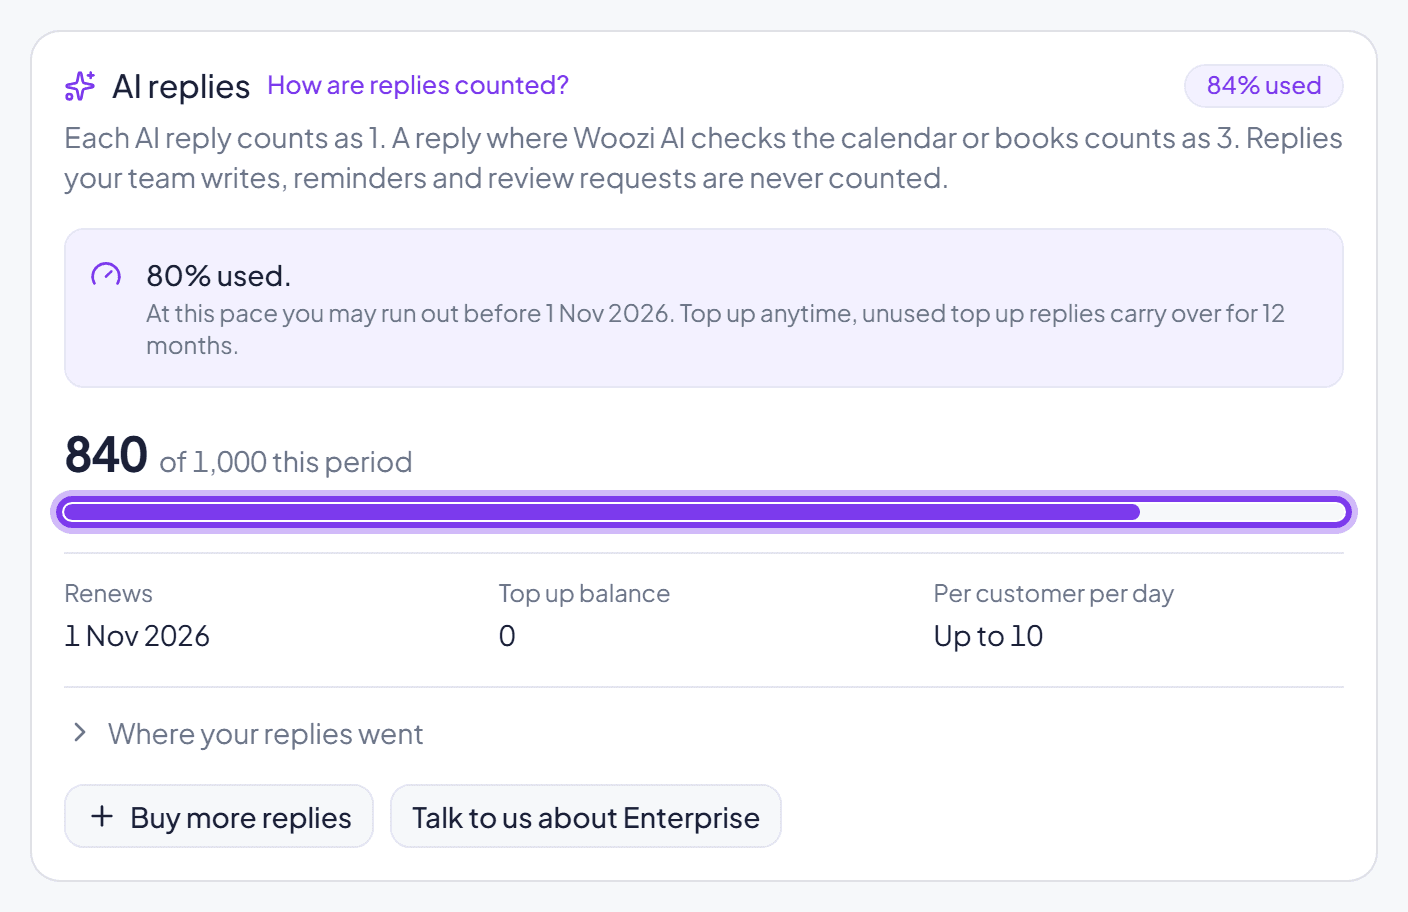The width and height of the screenshot is (1408, 912).
Task: Click the AI replies sparkle icon
Action: 80,86
